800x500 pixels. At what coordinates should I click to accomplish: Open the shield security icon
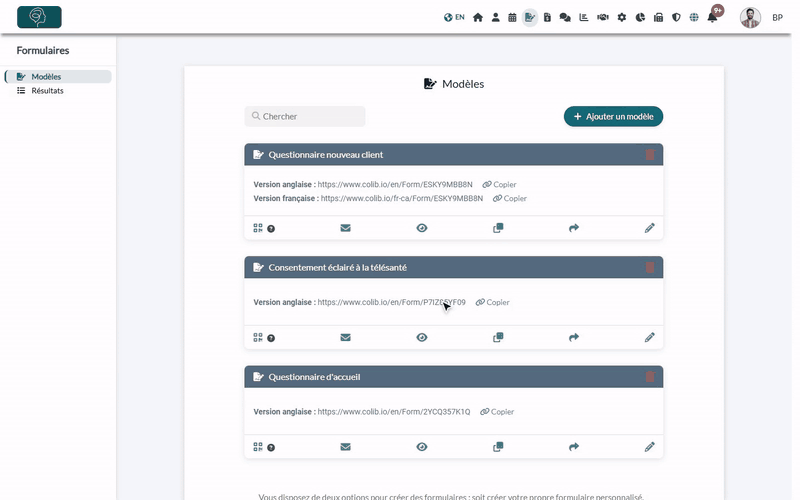676,17
